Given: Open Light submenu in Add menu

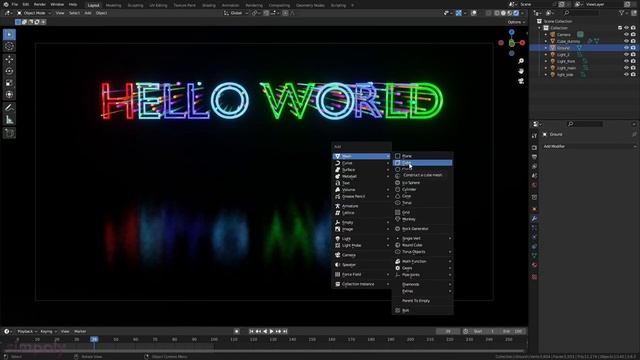Looking at the screenshot, I should [x=362, y=238].
